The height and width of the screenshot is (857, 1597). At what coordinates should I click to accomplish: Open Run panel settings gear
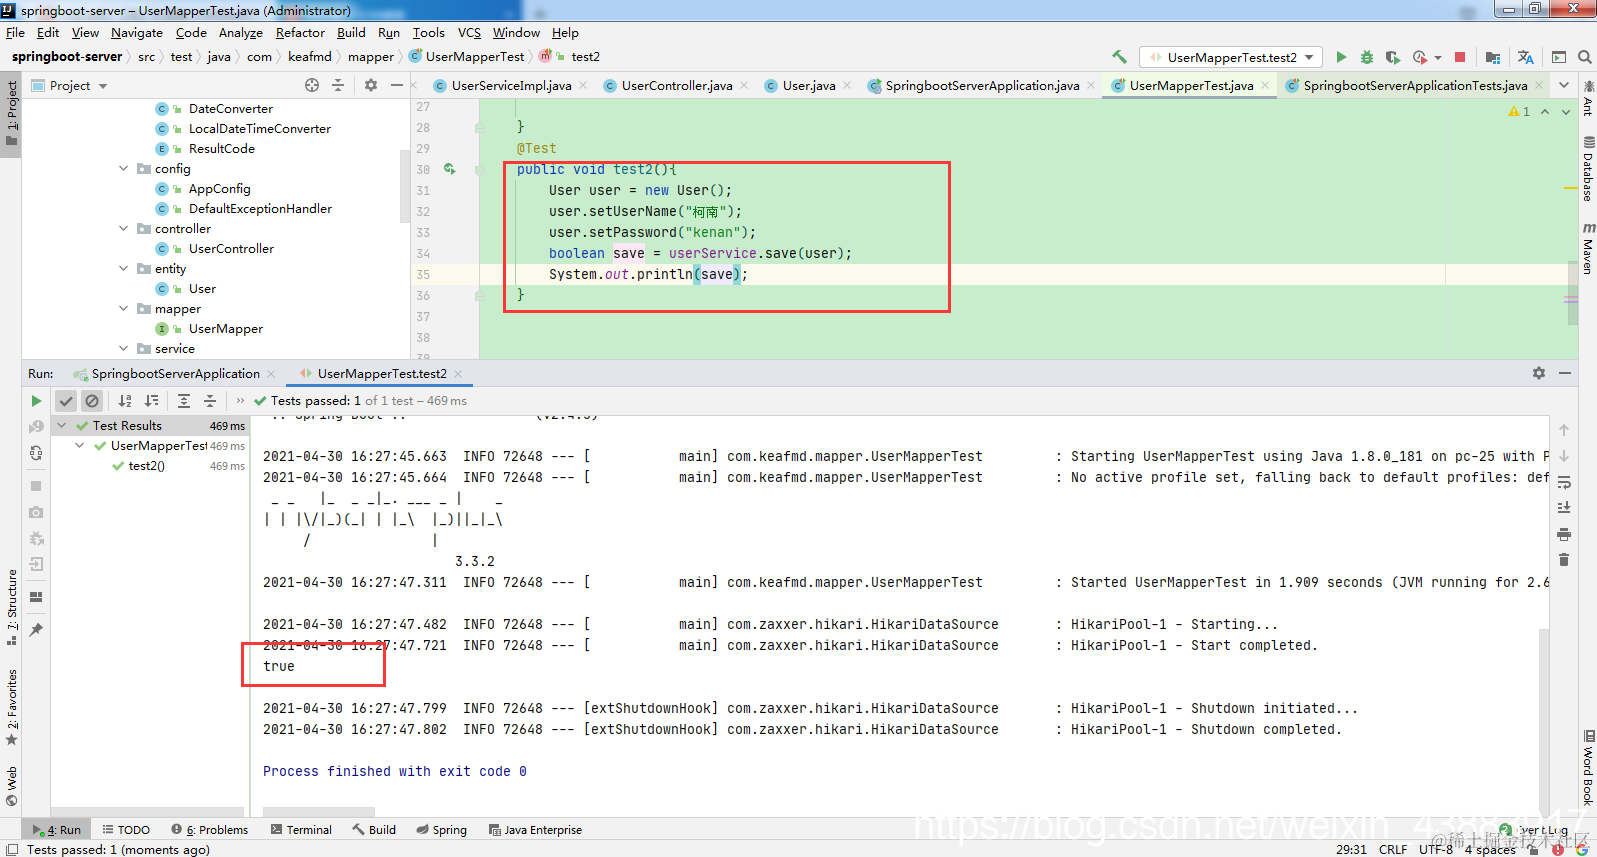coord(1539,373)
